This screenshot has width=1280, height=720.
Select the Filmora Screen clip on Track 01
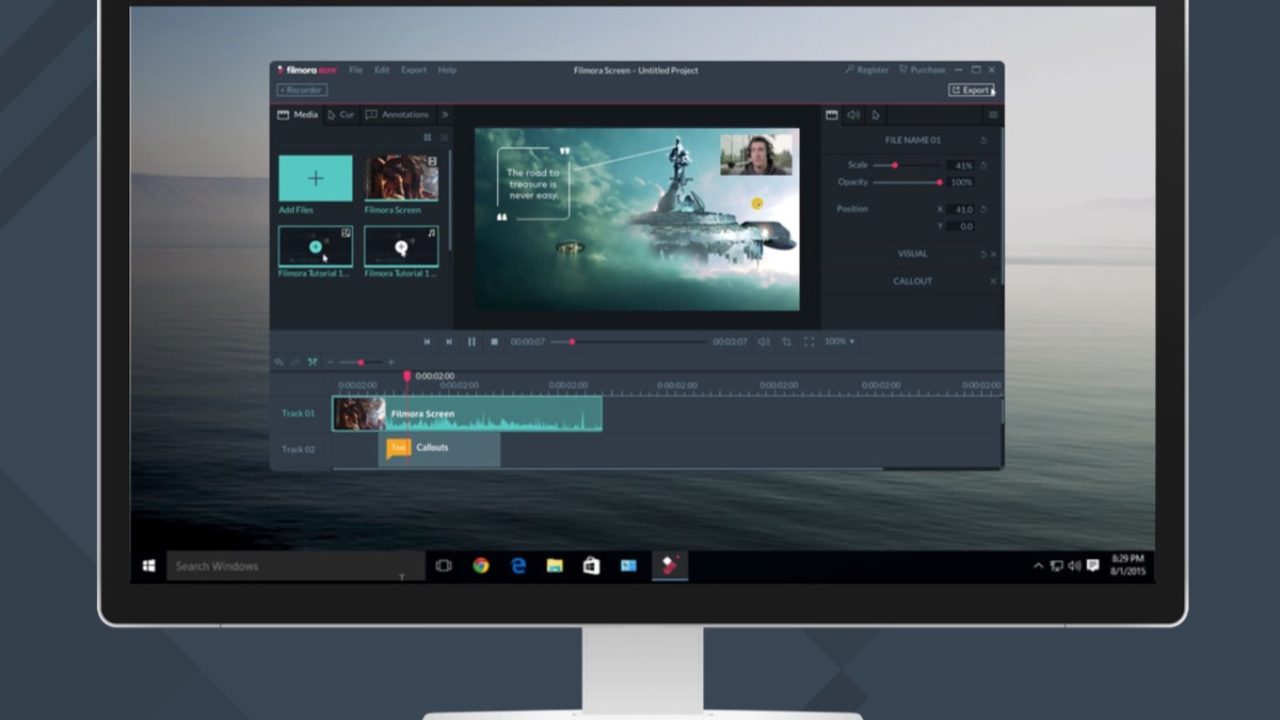[467, 414]
